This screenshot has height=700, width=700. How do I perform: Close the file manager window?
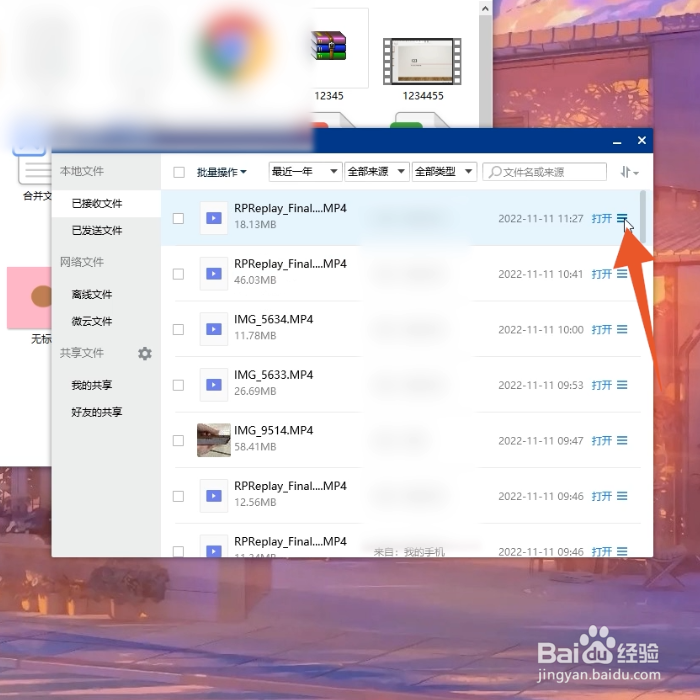642,141
